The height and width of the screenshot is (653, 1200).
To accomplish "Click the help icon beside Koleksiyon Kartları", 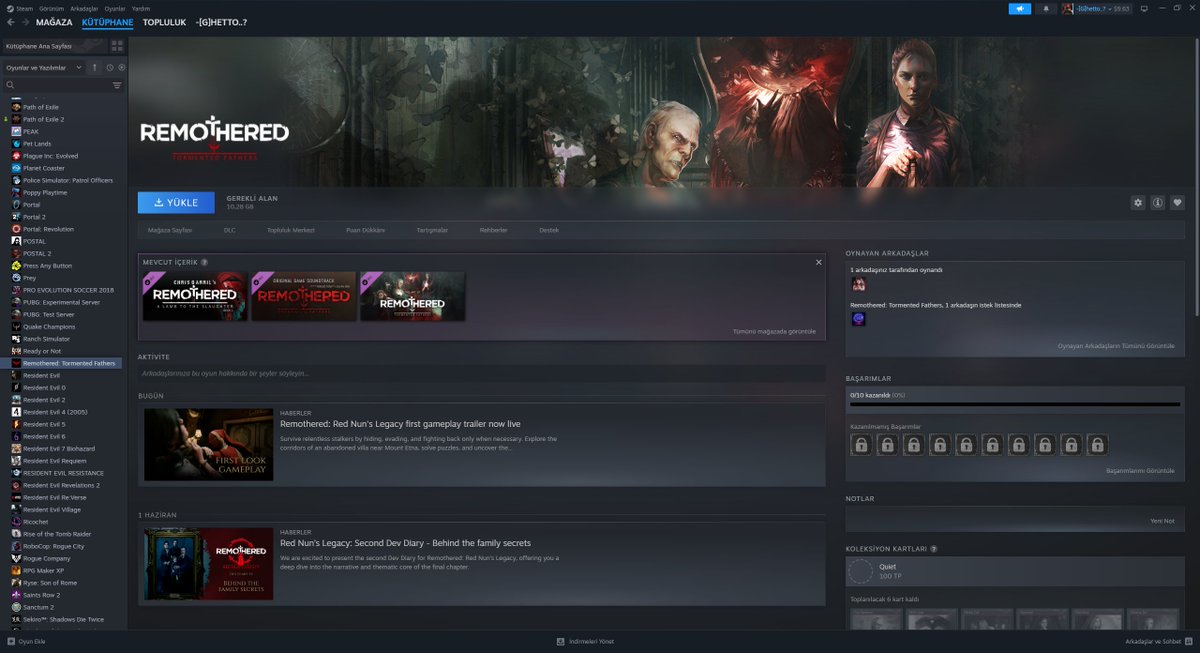I will 934,549.
